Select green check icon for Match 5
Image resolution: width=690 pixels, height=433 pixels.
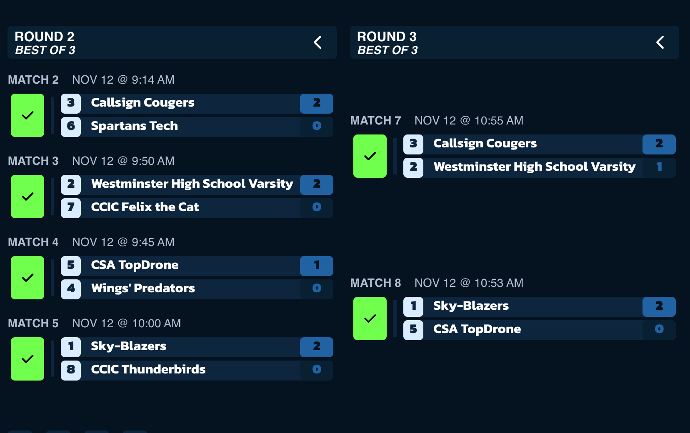click(27, 359)
